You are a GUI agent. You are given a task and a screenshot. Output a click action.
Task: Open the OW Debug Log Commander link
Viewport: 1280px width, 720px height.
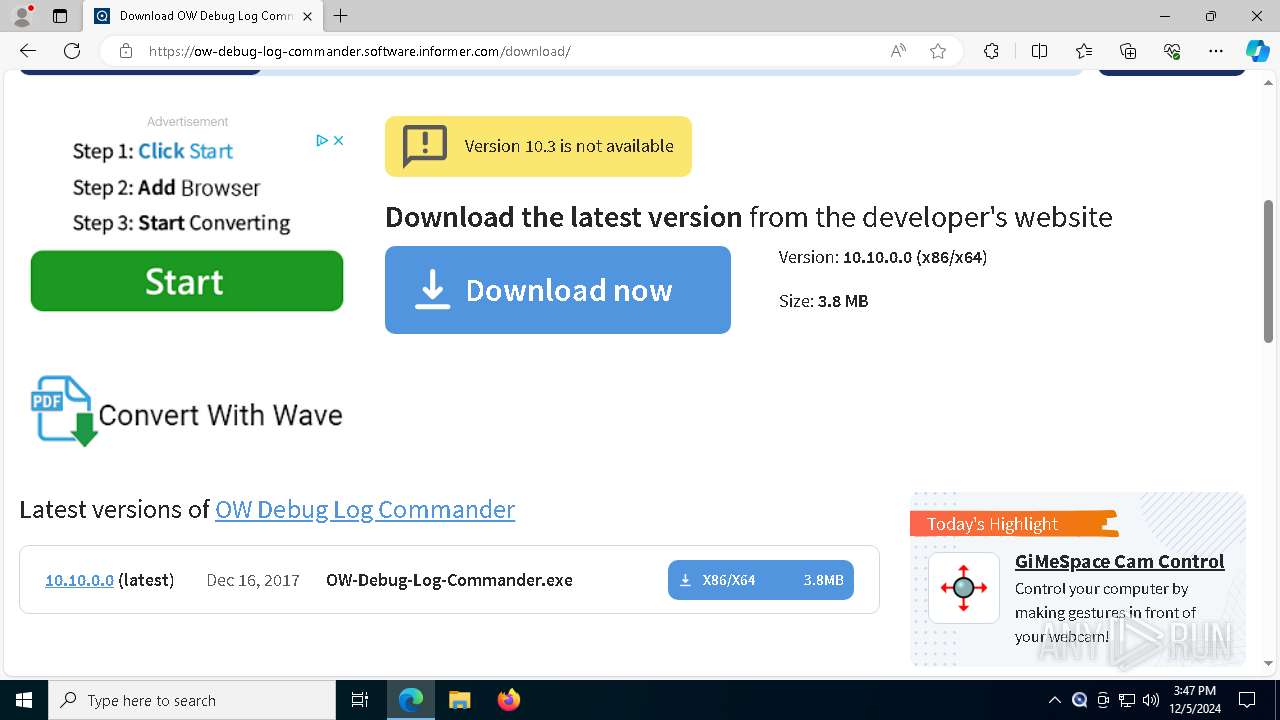365,509
